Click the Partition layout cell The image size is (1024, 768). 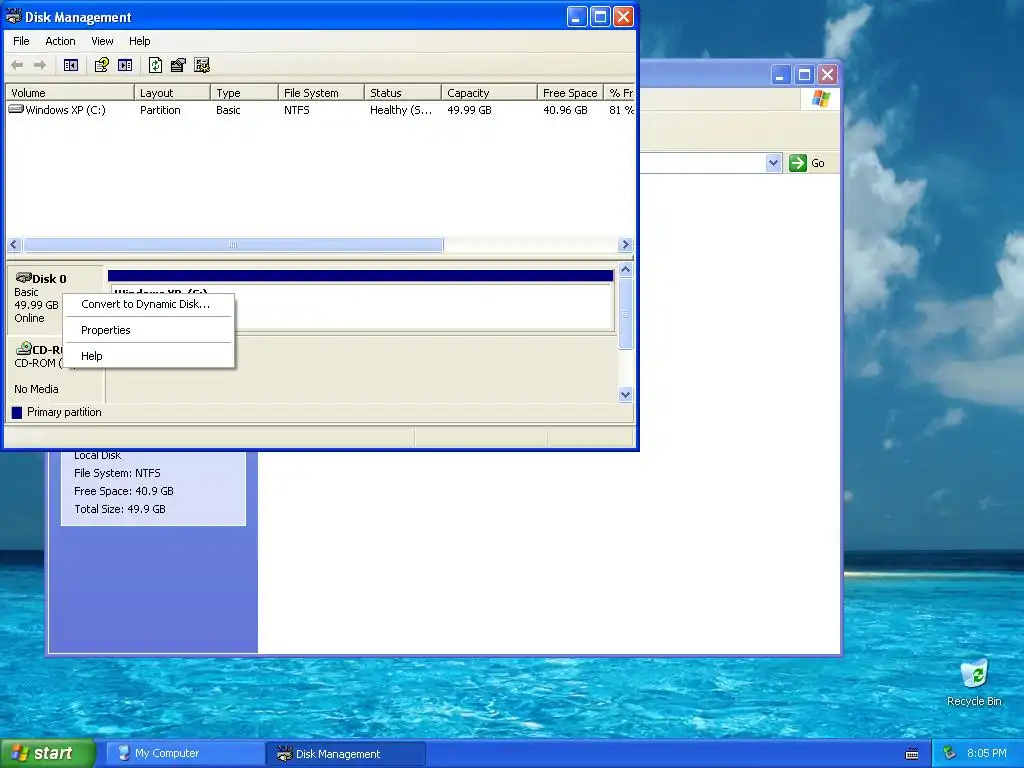point(160,110)
